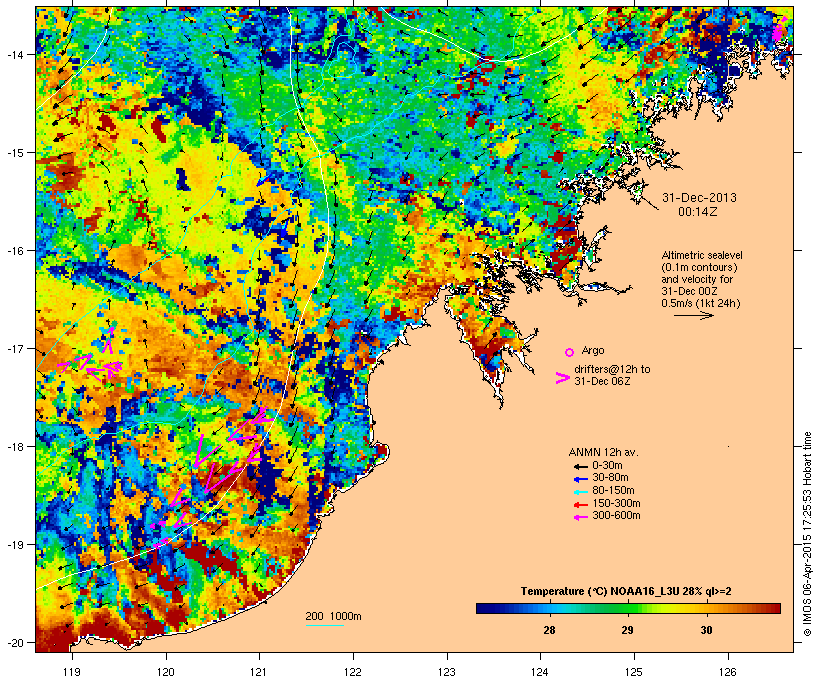
Task: Click the time label 00:14Z
Action: (x=698, y=212)
